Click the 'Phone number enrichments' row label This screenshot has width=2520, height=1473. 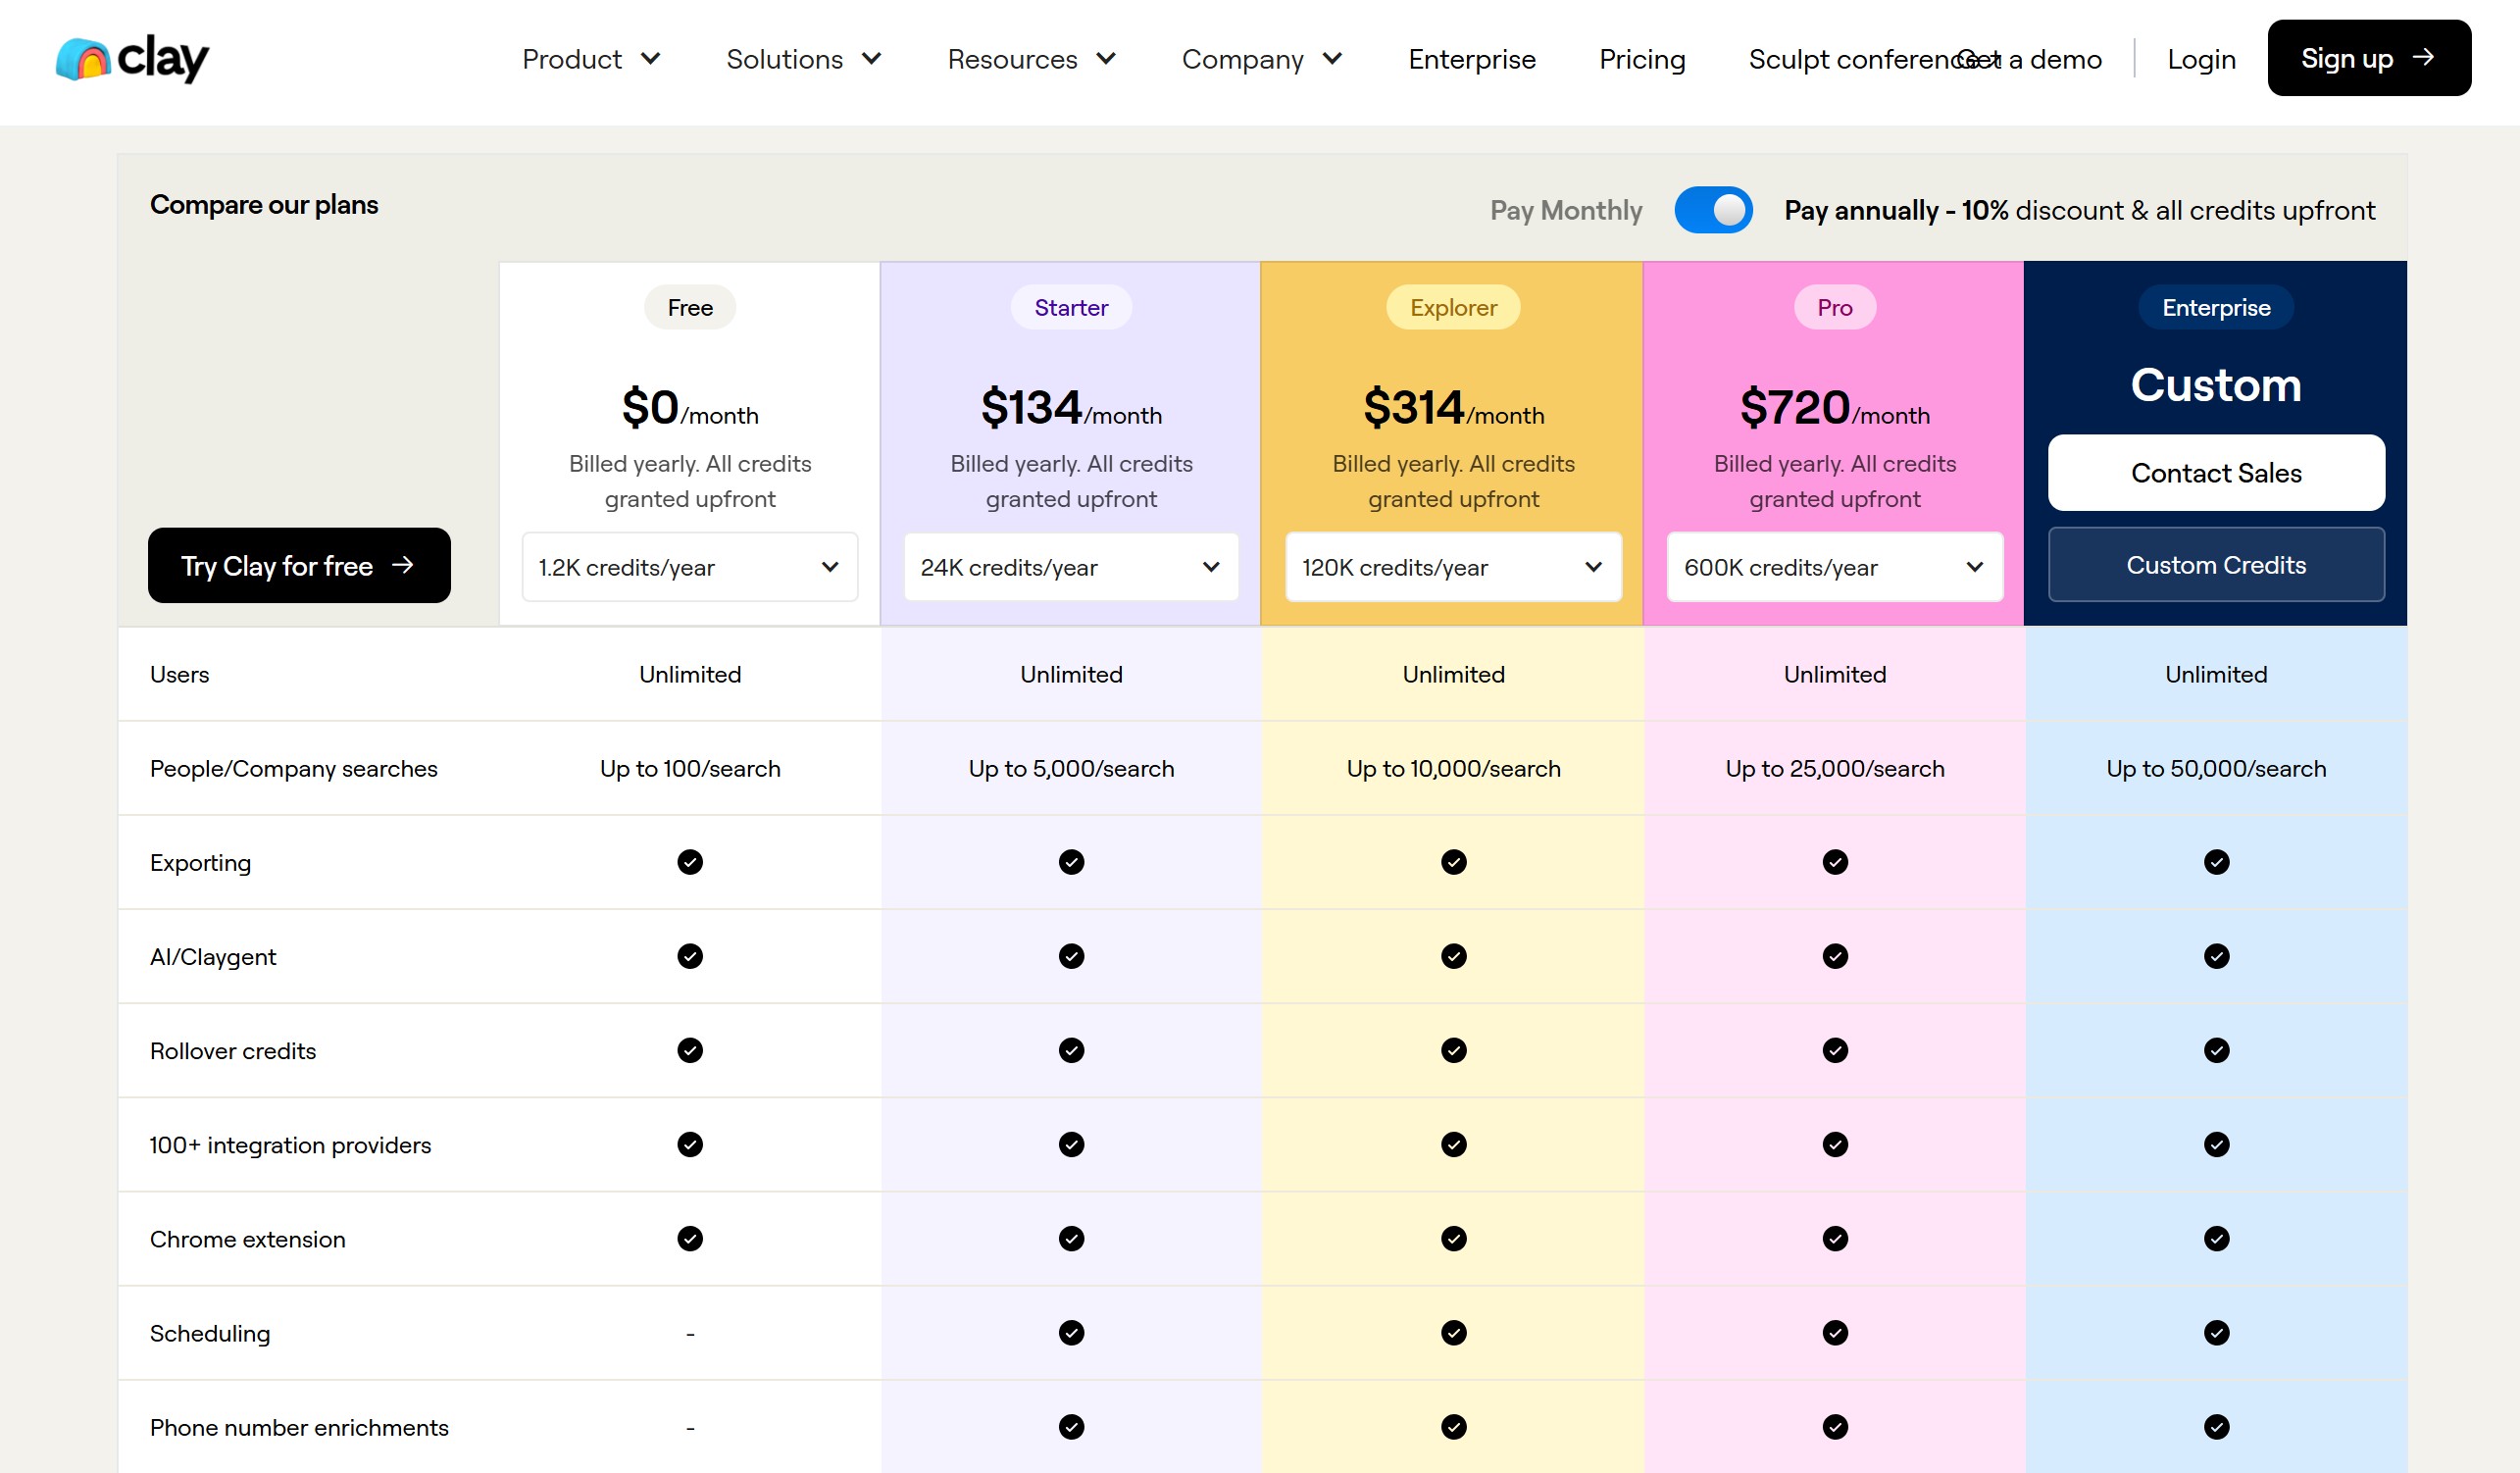(299, 1427)
